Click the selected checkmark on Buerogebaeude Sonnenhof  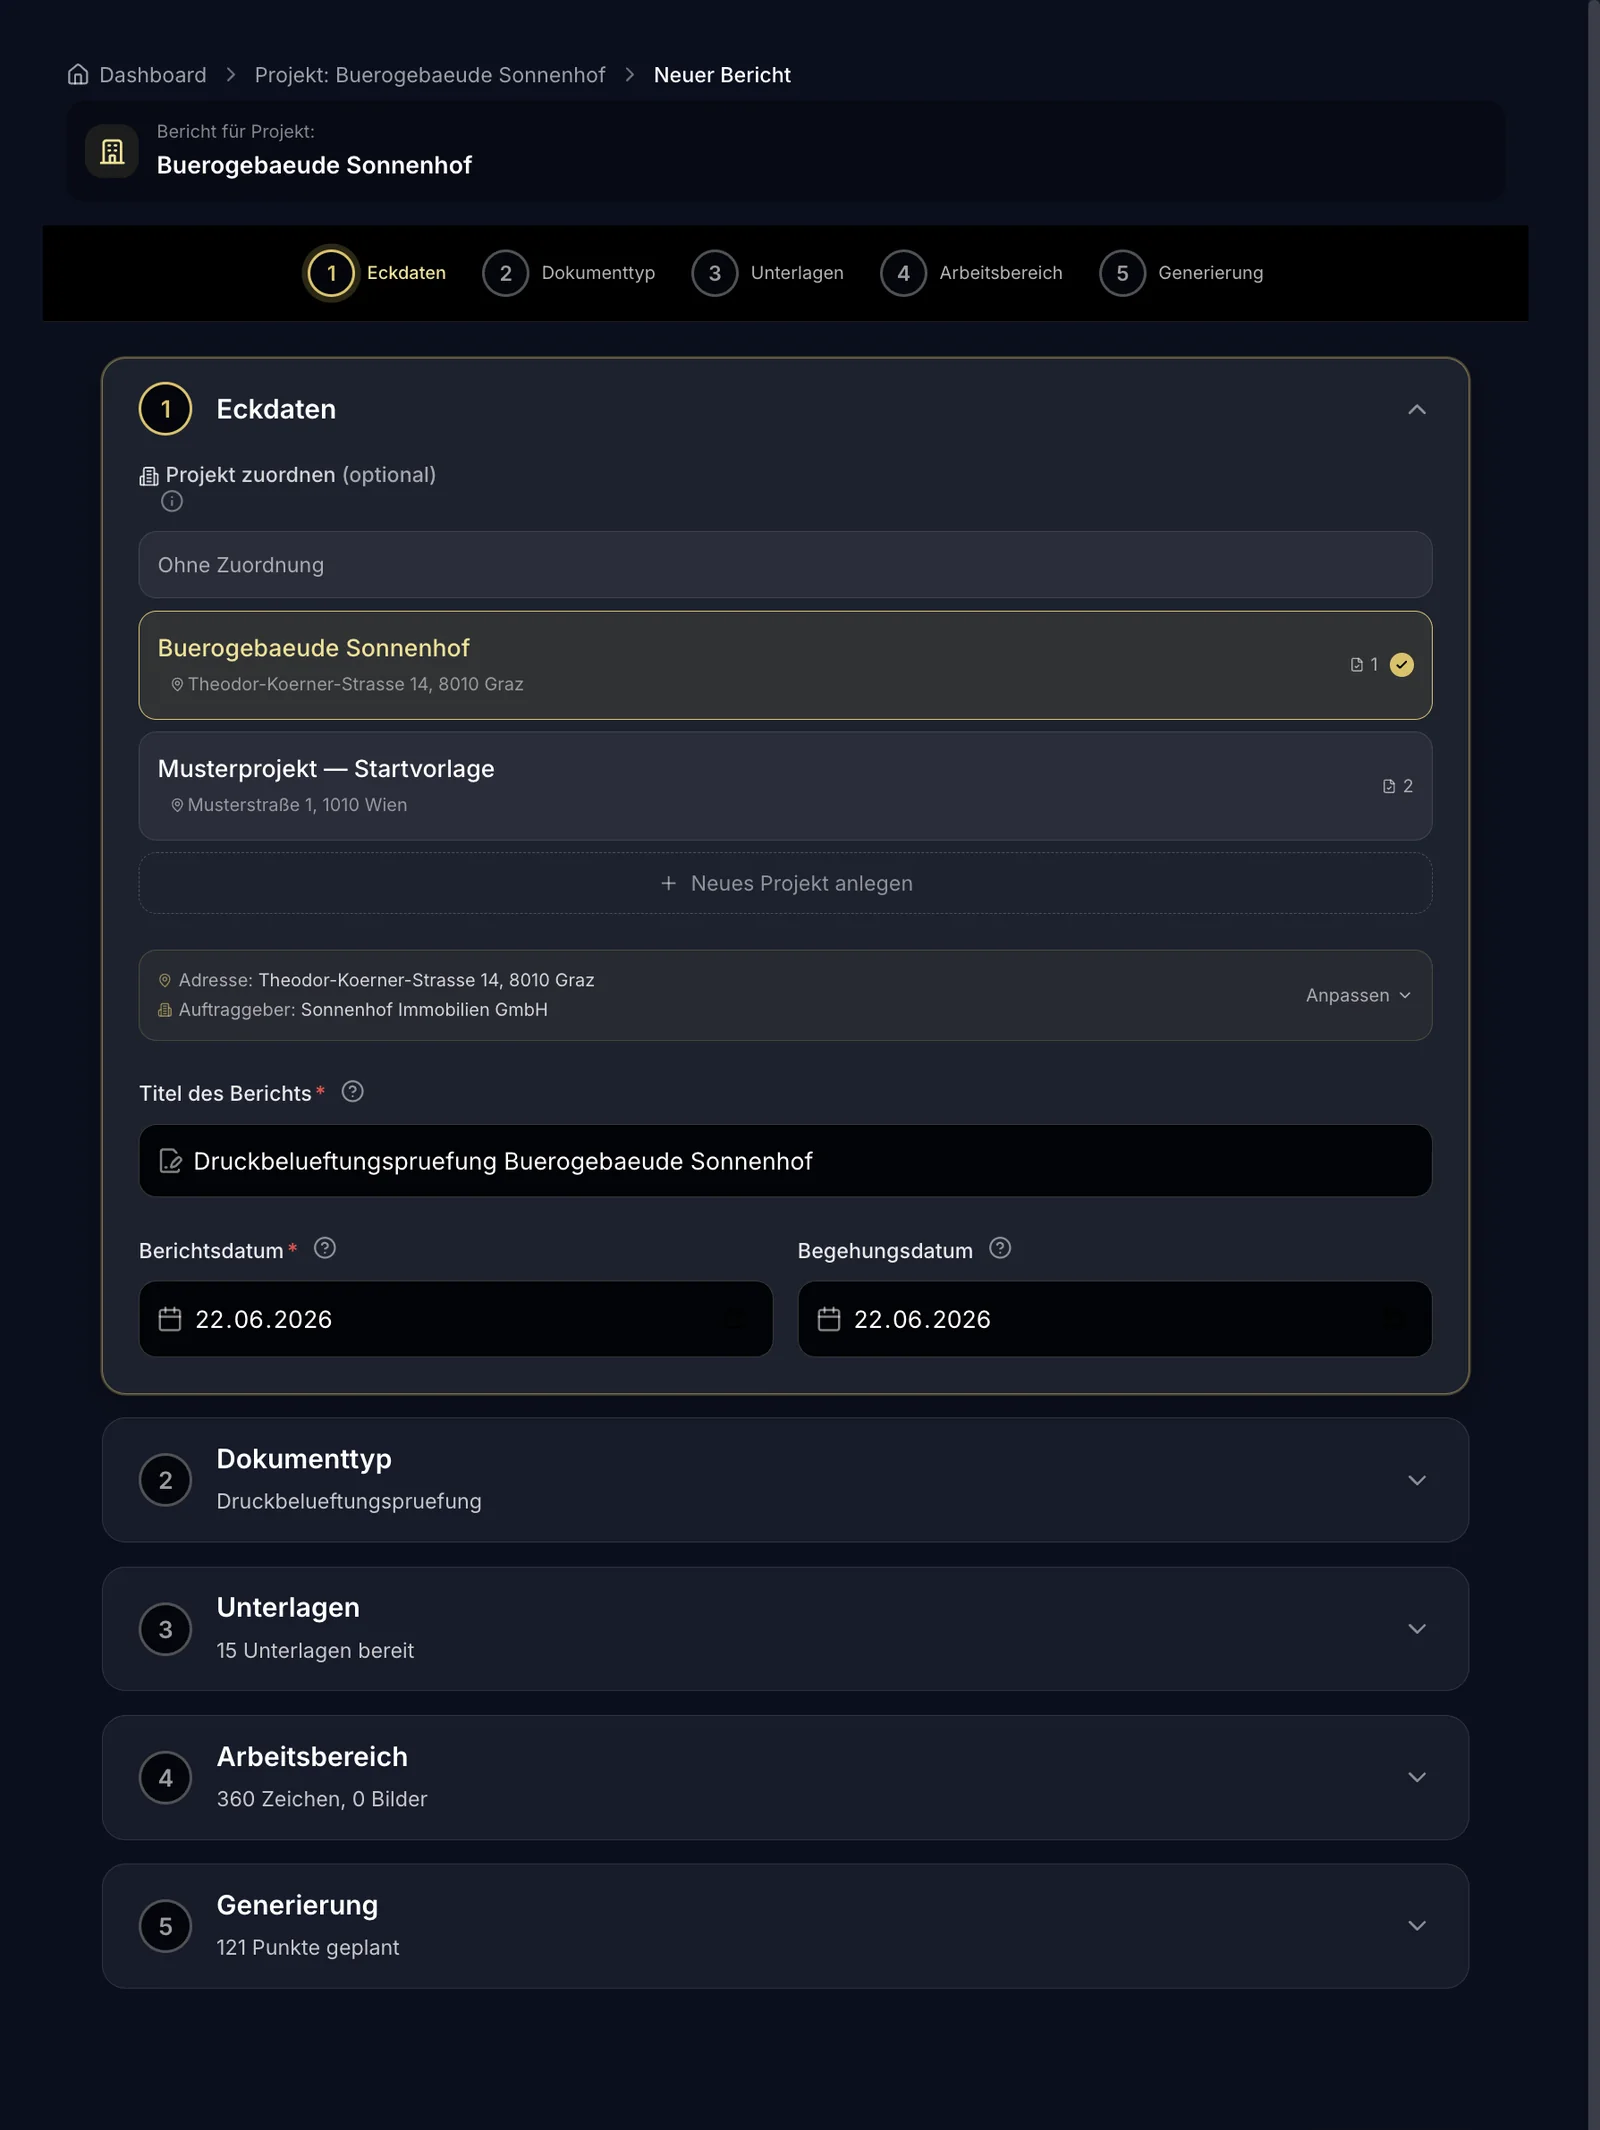(1402, 665)
